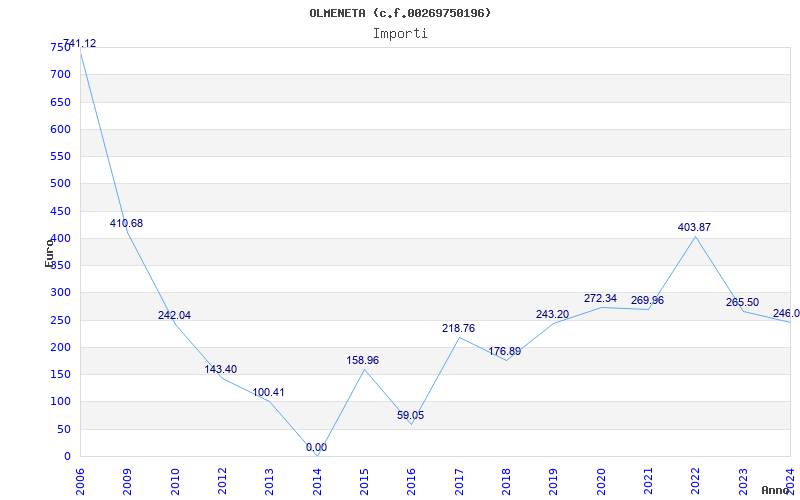Click the data label 176.89

coord(505,352)
